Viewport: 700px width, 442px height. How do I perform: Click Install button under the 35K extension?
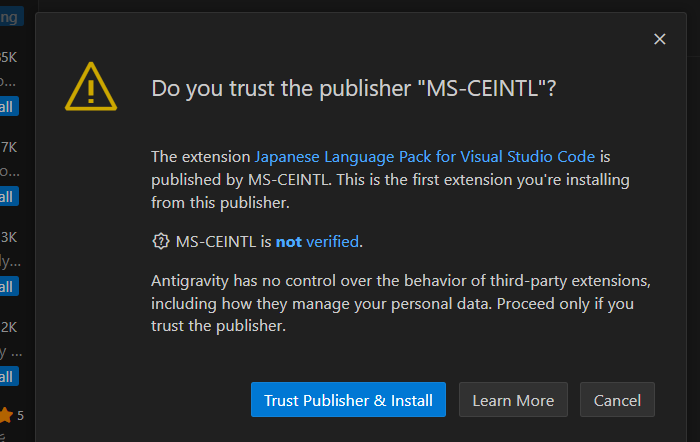pos(8,106)
